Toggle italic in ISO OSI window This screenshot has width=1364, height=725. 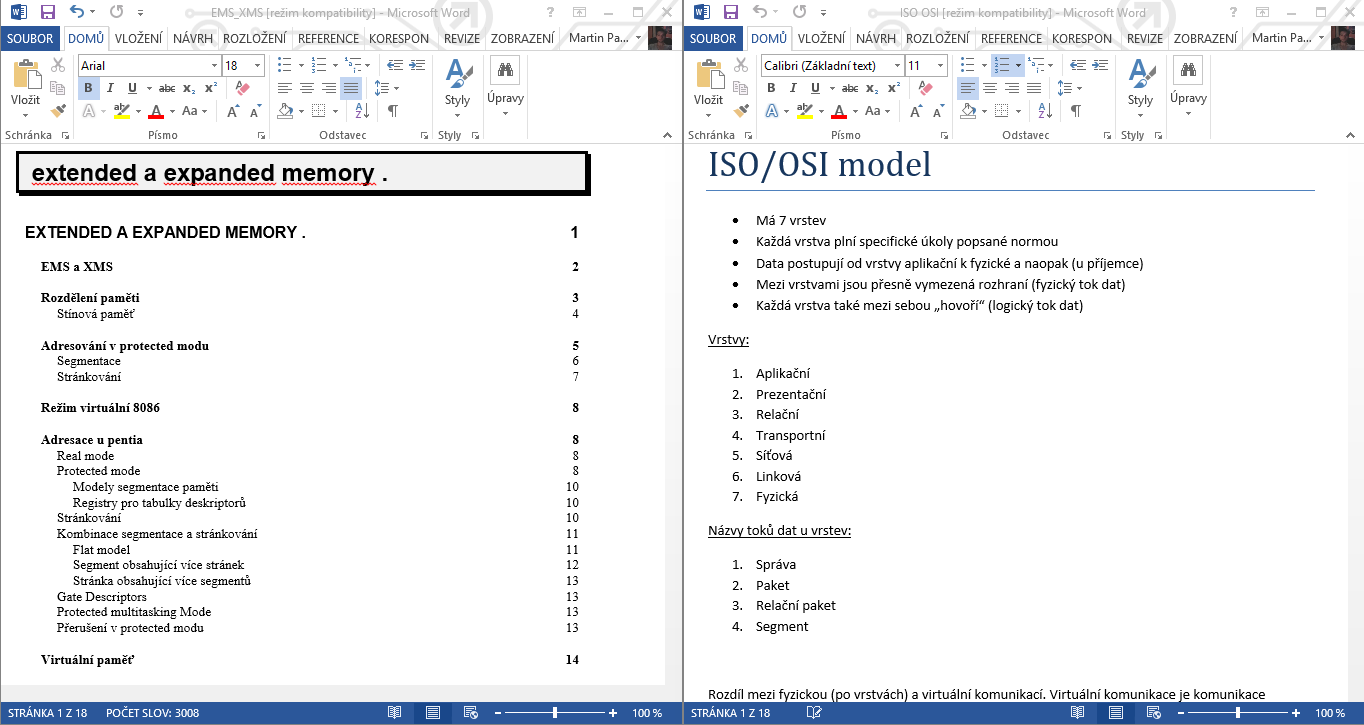click(793, 88)
